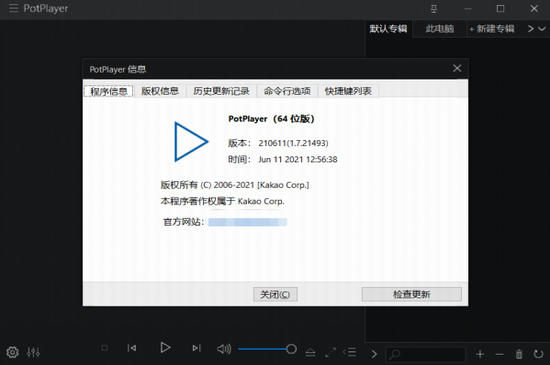Skip to next track
Viewport: 550px width, 365px height.
[196, 348]
